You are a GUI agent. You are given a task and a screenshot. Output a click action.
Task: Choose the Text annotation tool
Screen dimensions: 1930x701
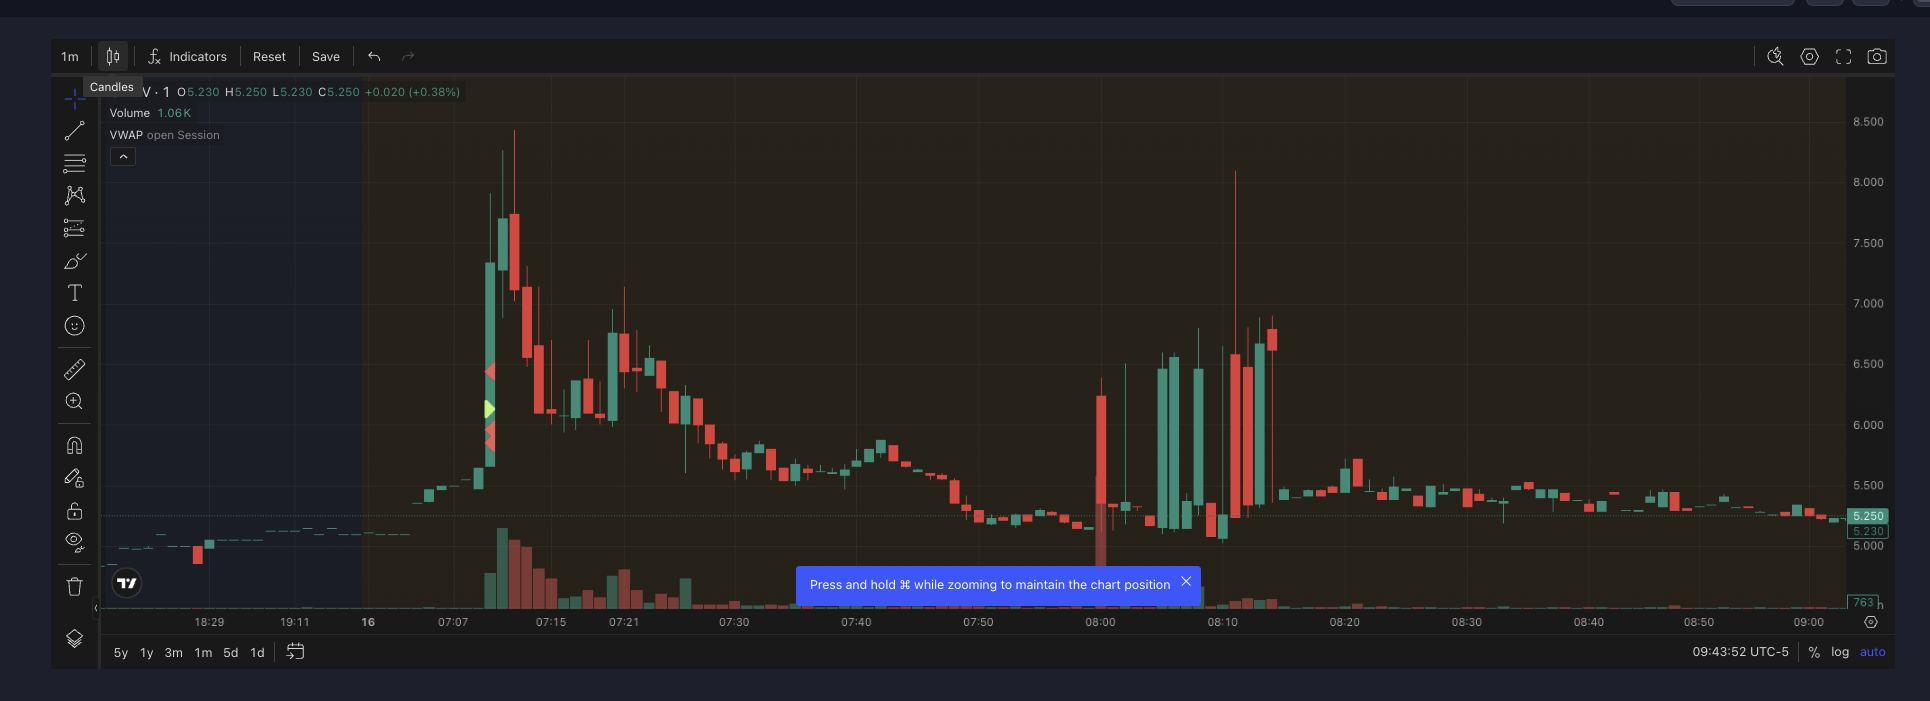pos(74,293)
